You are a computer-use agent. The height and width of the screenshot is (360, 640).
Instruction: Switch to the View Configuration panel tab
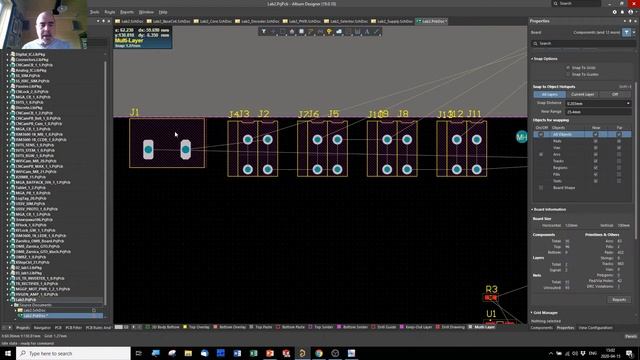point(595,328)
